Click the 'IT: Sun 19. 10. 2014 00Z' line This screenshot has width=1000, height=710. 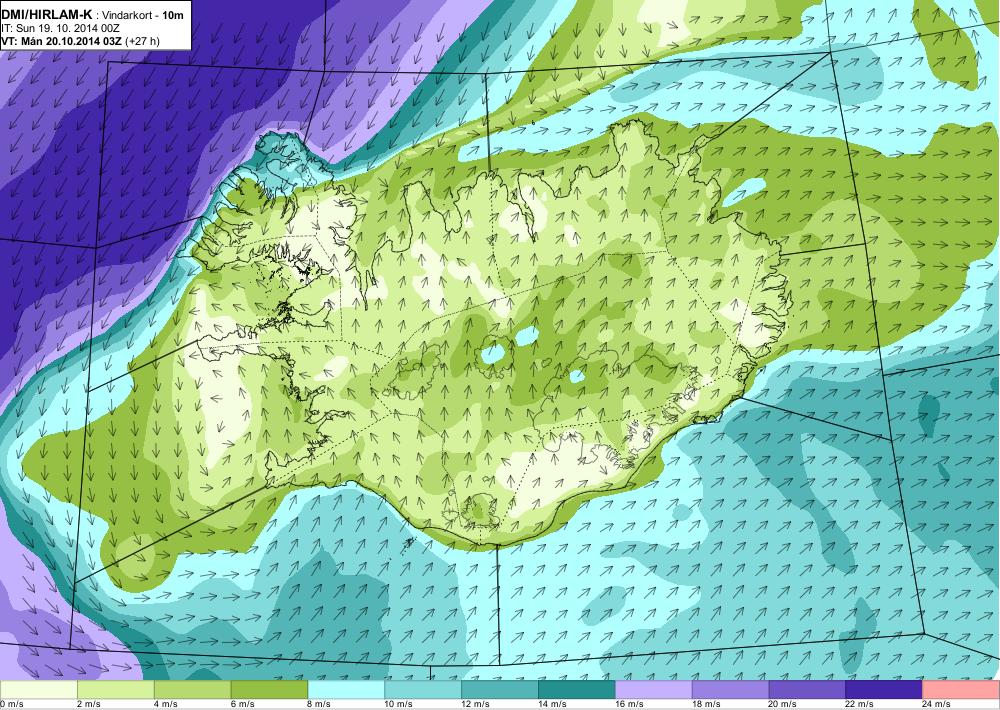pos(61,28)
